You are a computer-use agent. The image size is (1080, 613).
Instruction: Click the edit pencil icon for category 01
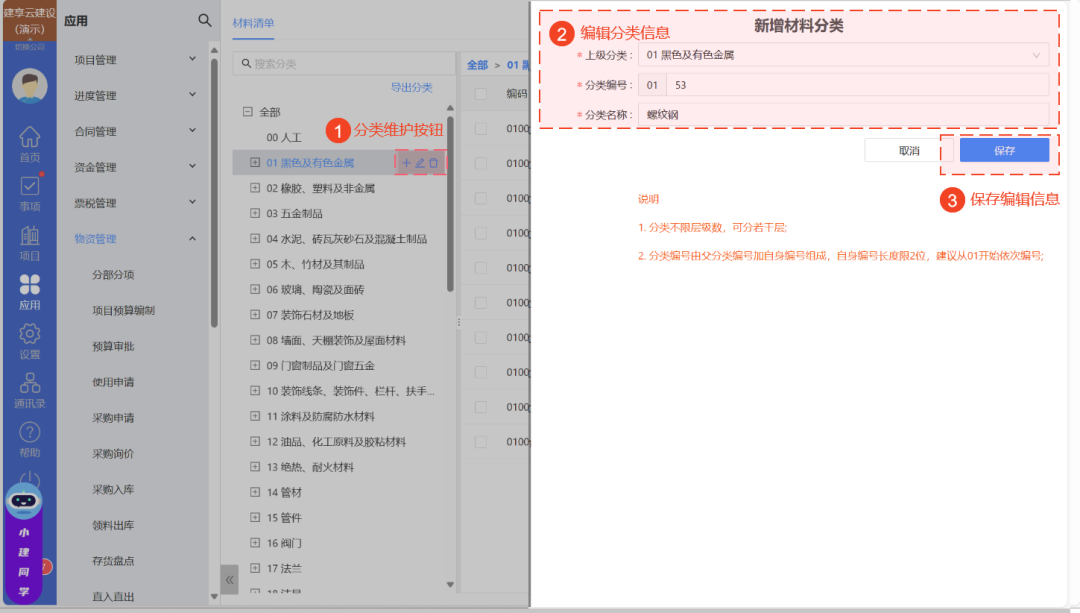(x=420, y=162)
